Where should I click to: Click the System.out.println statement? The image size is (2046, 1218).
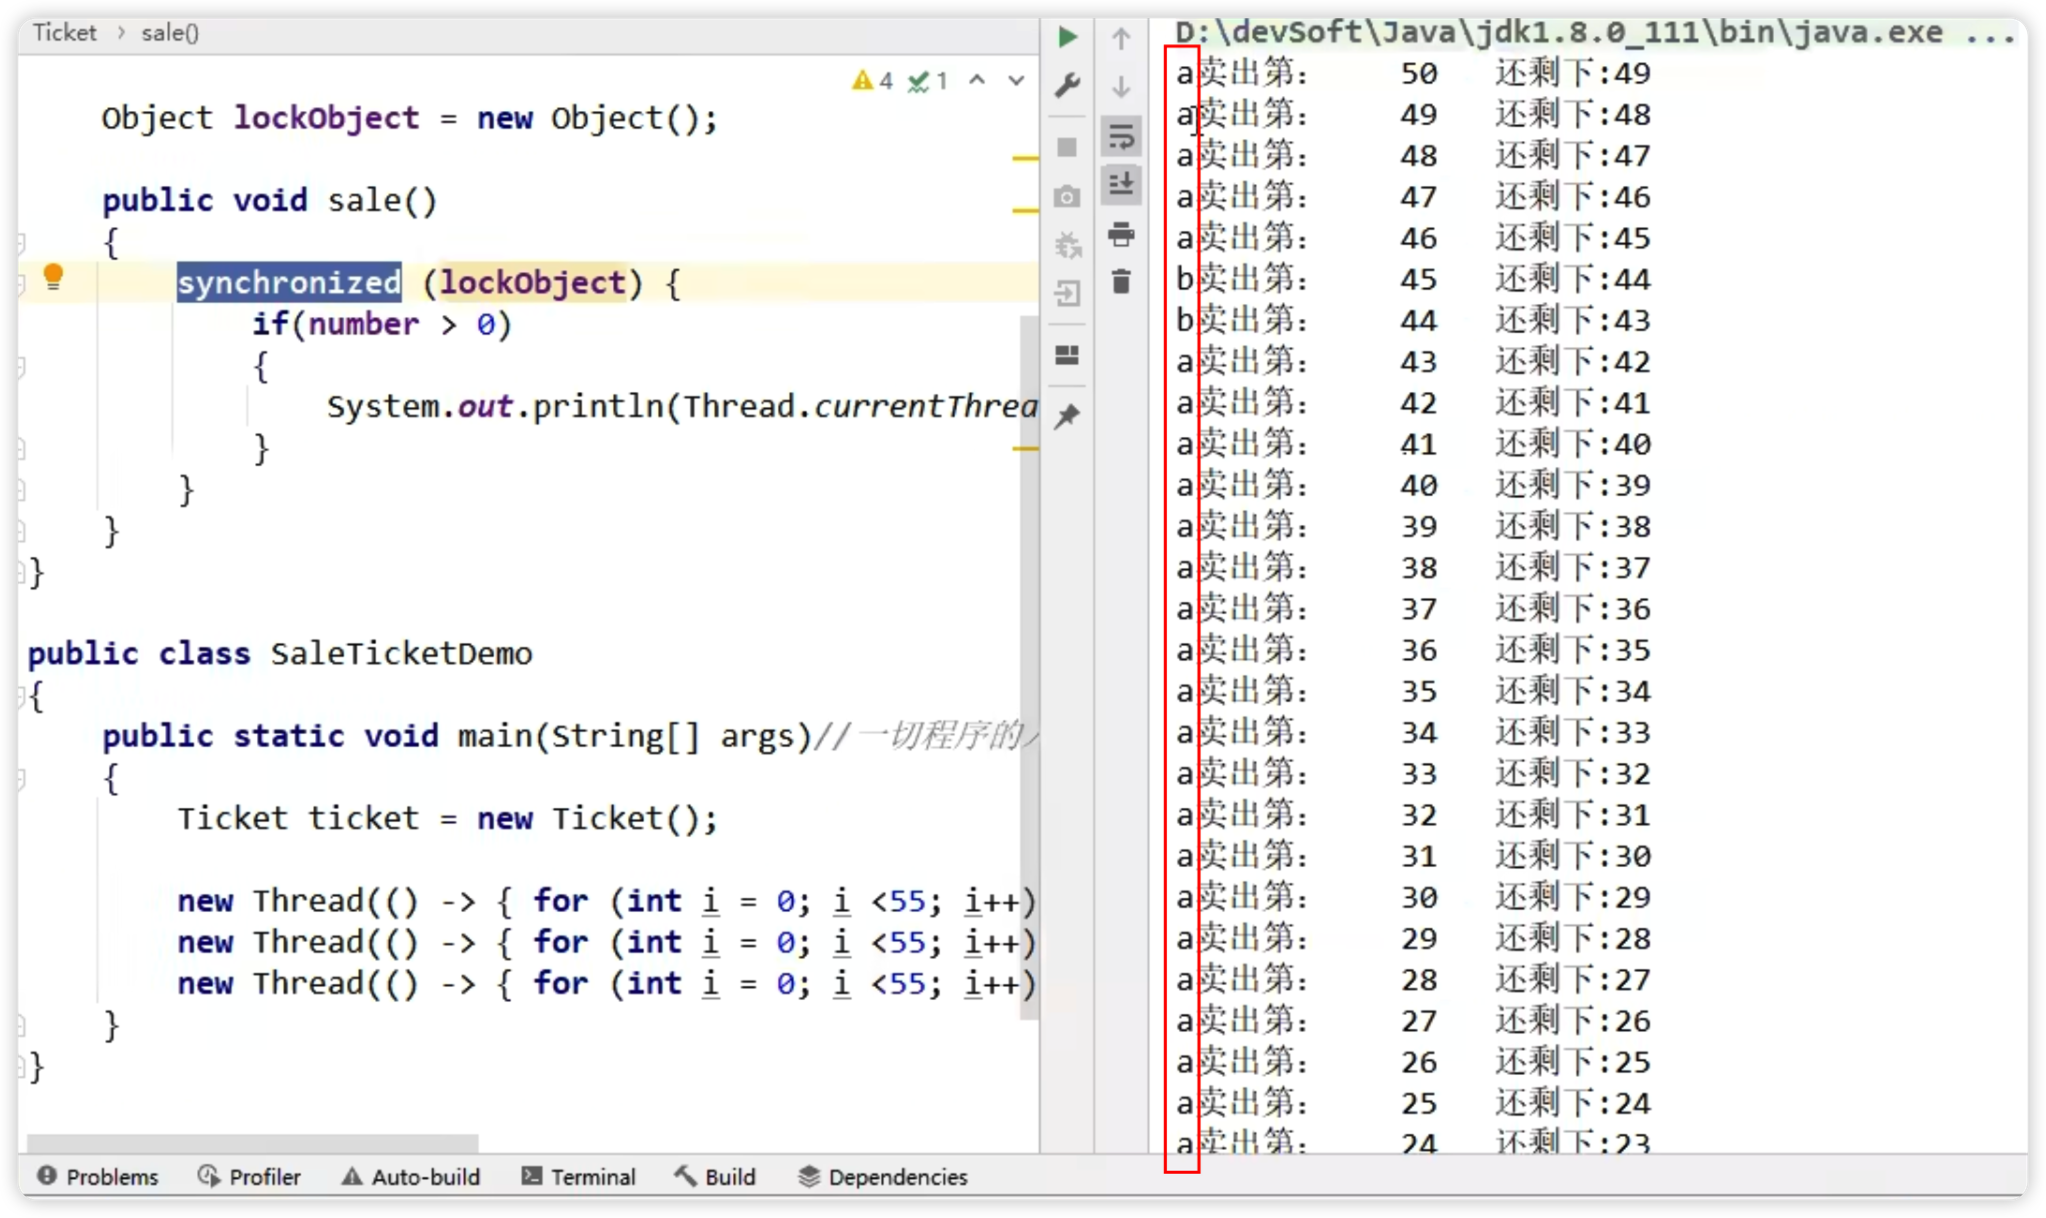682,407
